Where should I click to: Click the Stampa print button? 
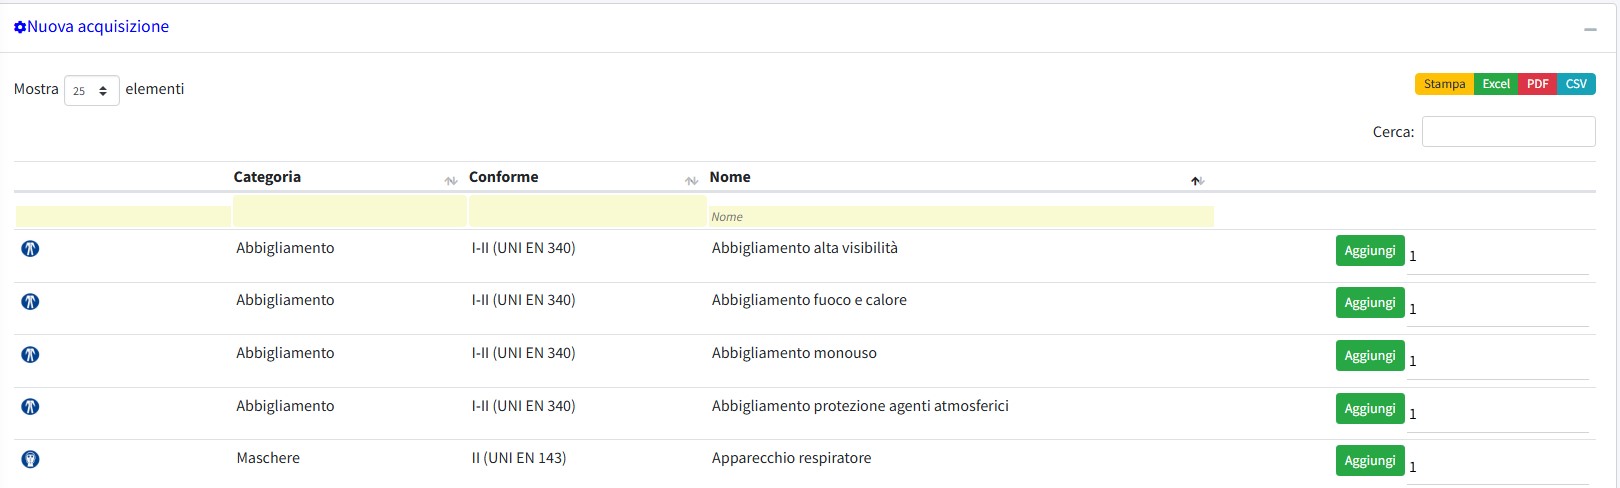tap(1444, 84)
